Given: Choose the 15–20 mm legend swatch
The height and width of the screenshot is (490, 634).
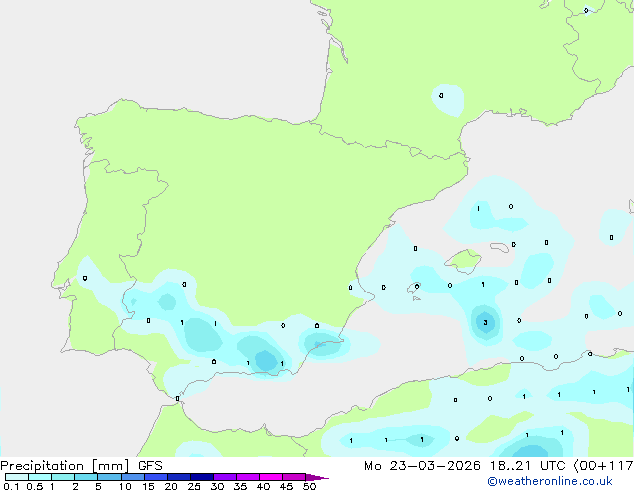Looking at the screenshot, I should tap(156, 477).
